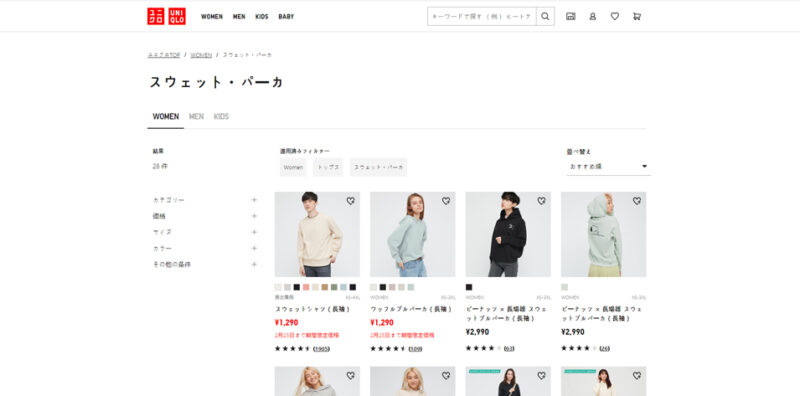Open the beige sweatshirt product image
This screenshot has height=396, width=800.
317,234
